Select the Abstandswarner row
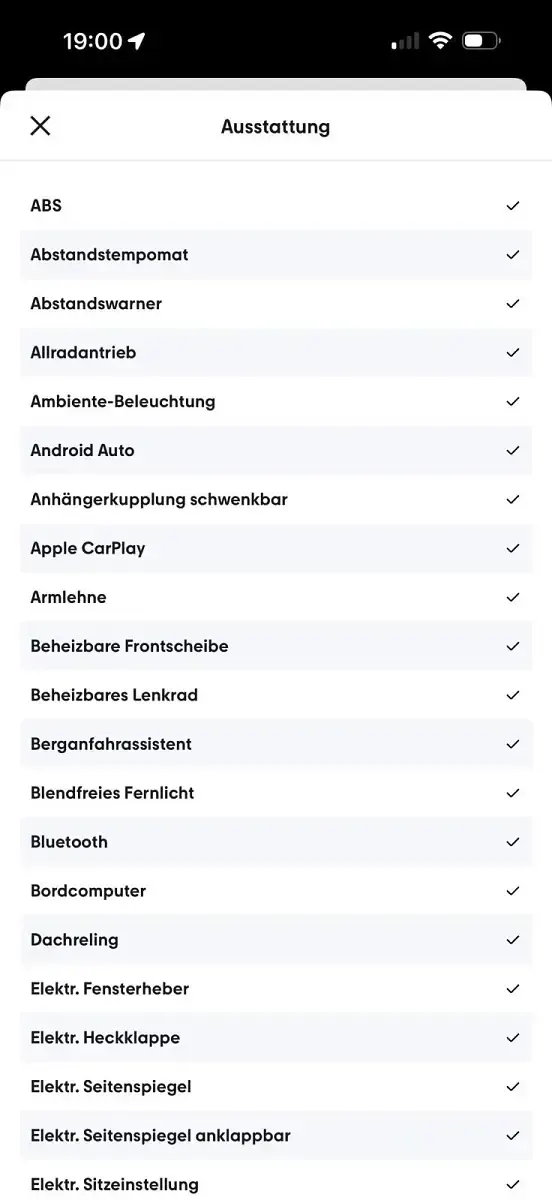The image size is (552, 1200). 276,303
